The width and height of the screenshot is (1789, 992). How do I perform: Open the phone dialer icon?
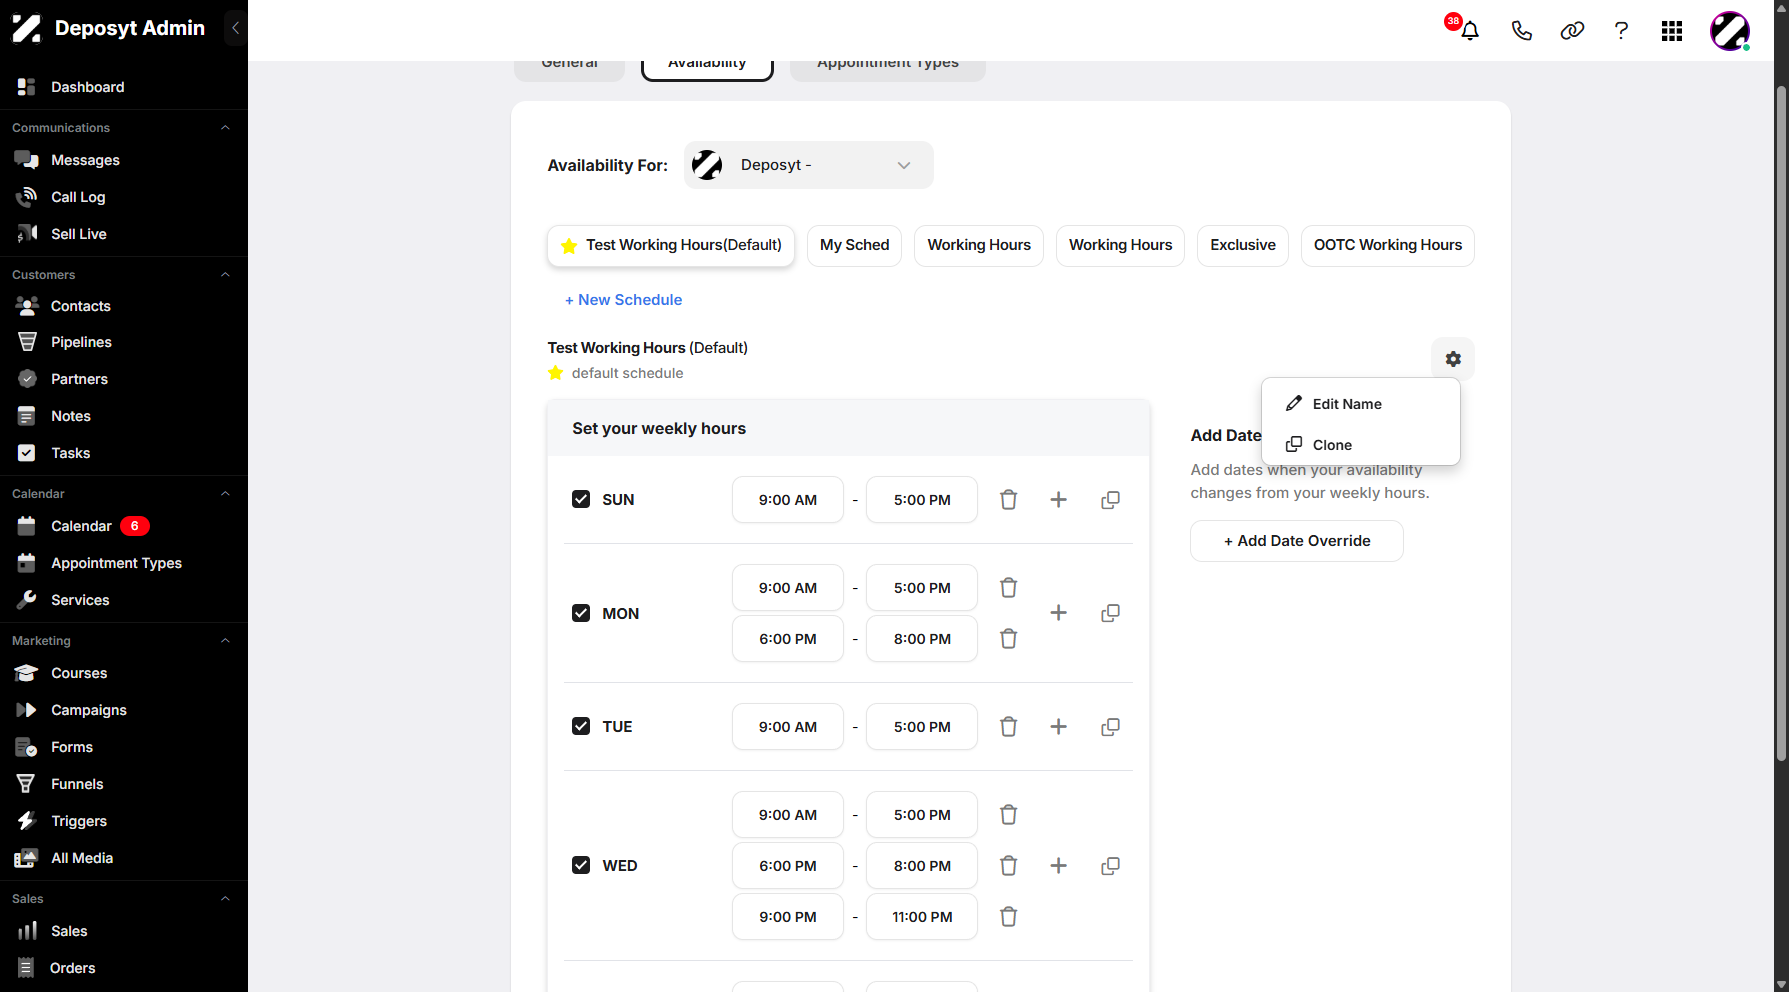coord(1521,31)
